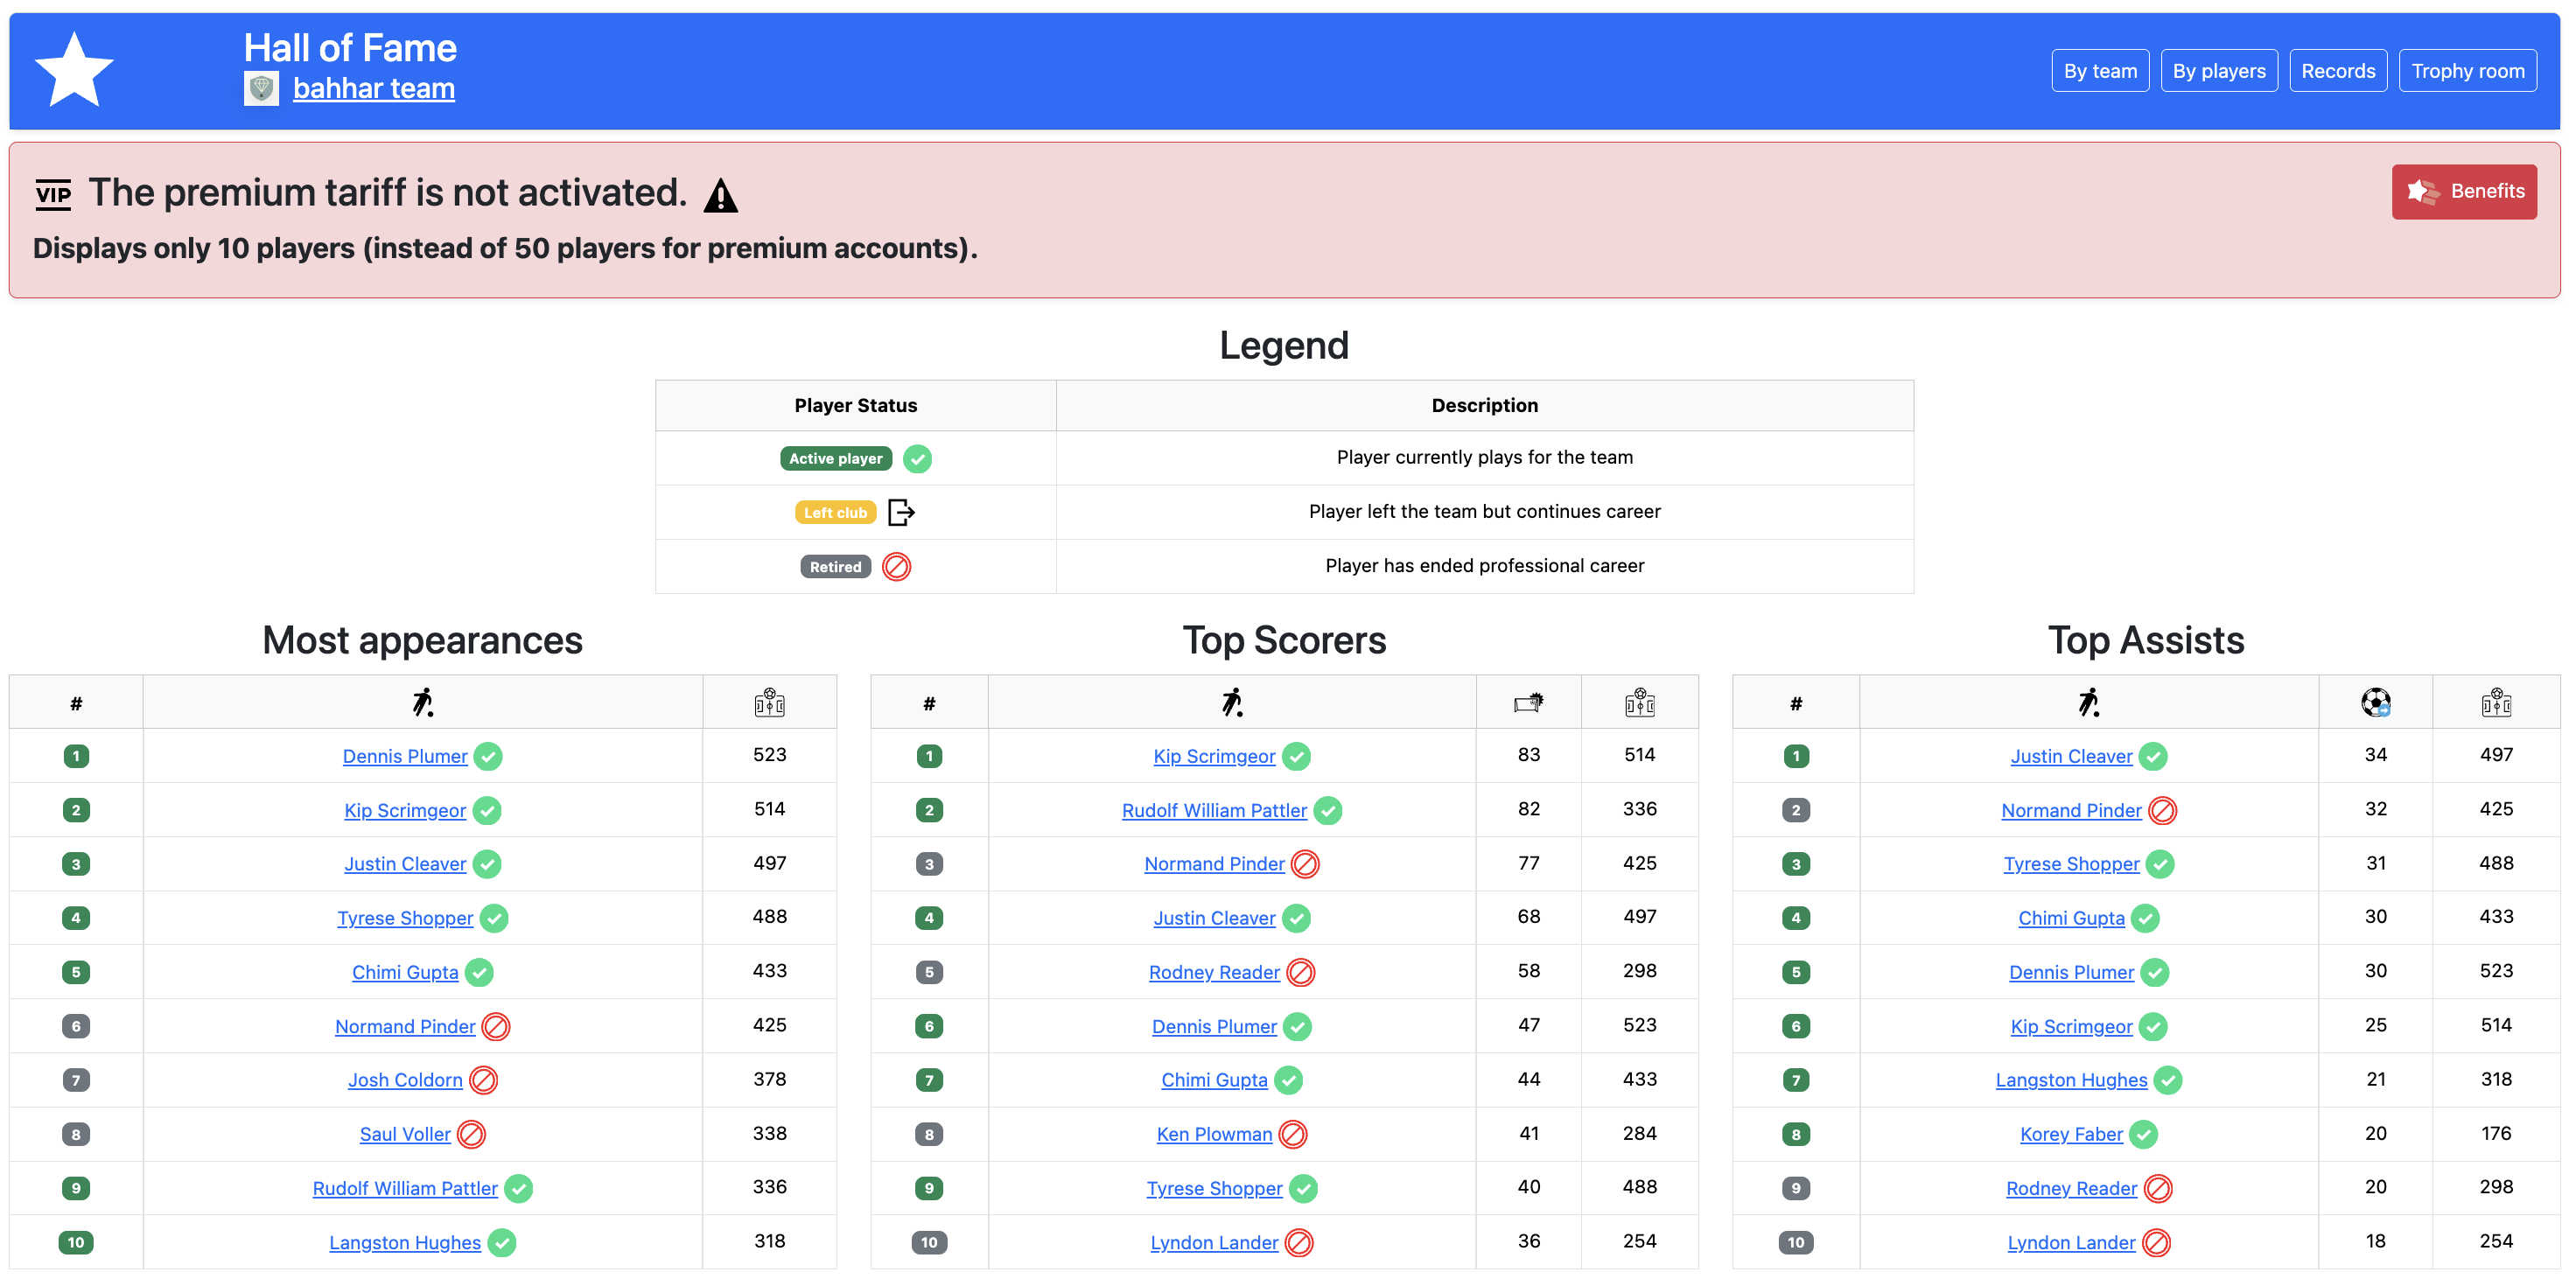Click the Most appearances heading

(x=422, y=640)
